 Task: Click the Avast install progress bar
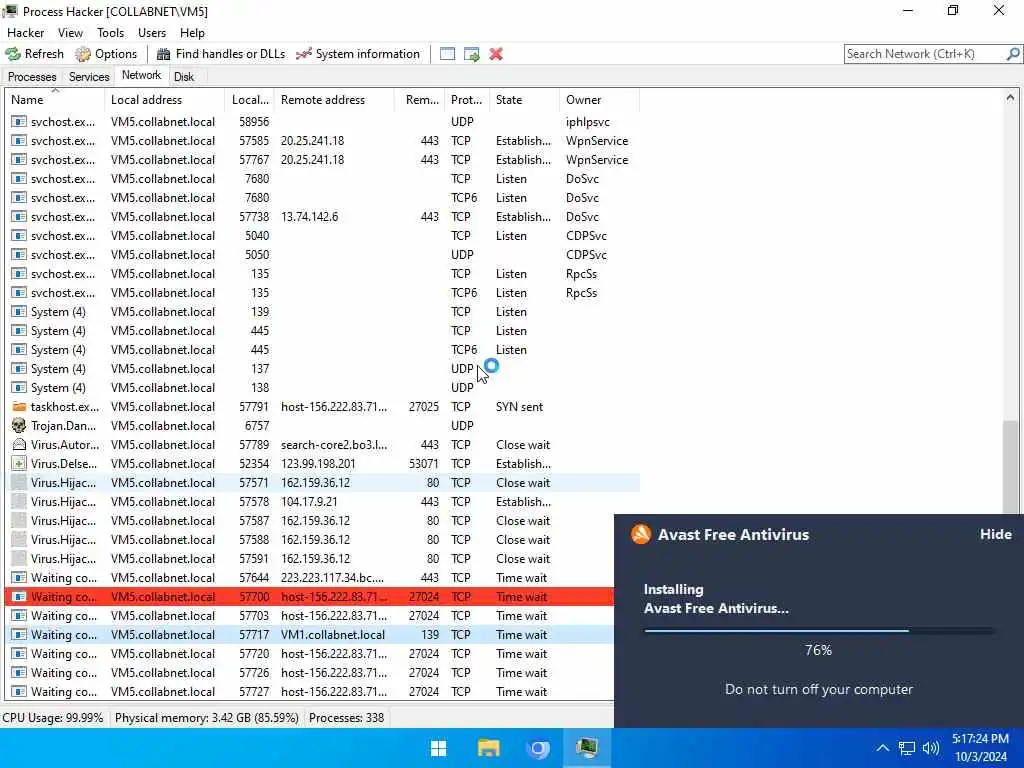(819, 631)
